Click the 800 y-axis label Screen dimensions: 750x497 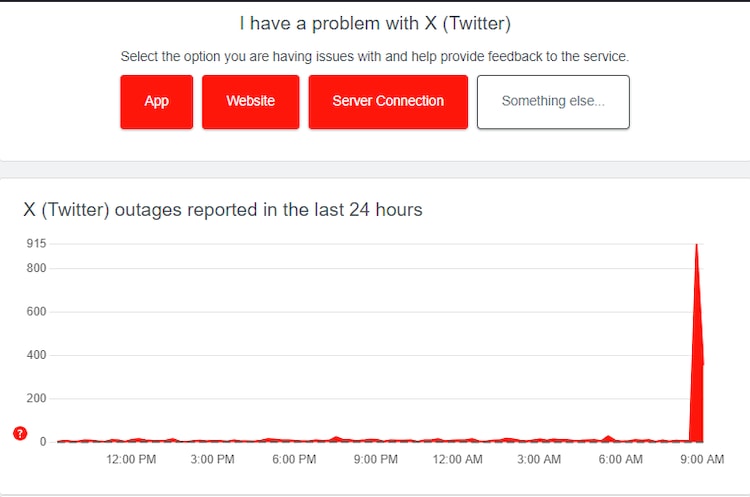[x=36, y=268]
